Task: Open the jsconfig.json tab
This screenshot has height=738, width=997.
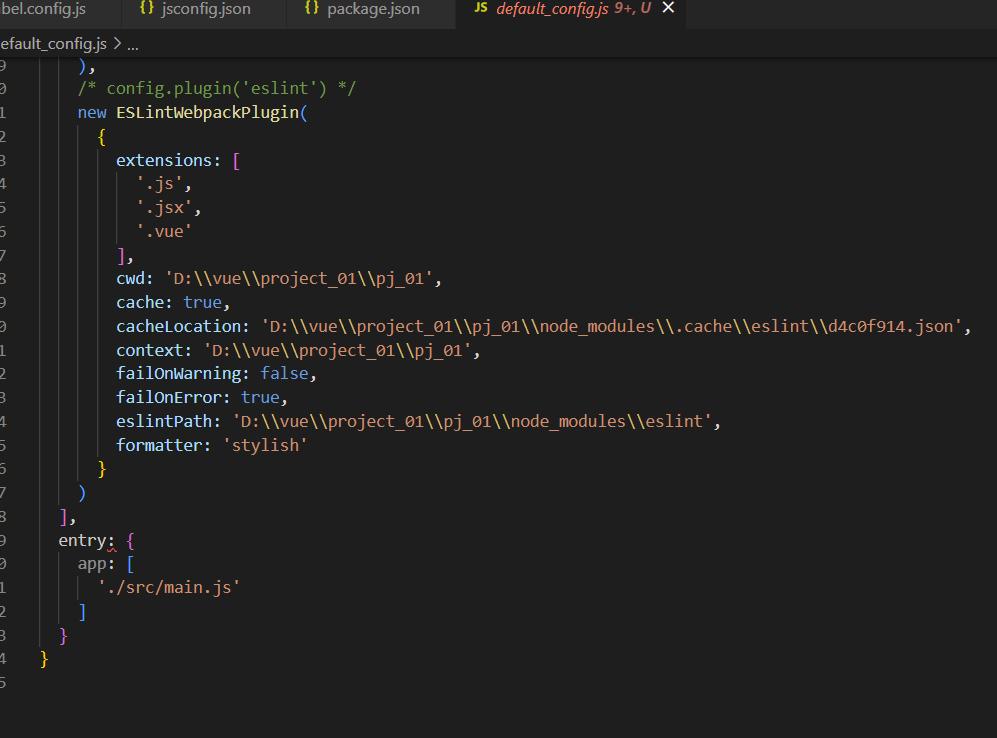Action: click(x=205, y=9)
